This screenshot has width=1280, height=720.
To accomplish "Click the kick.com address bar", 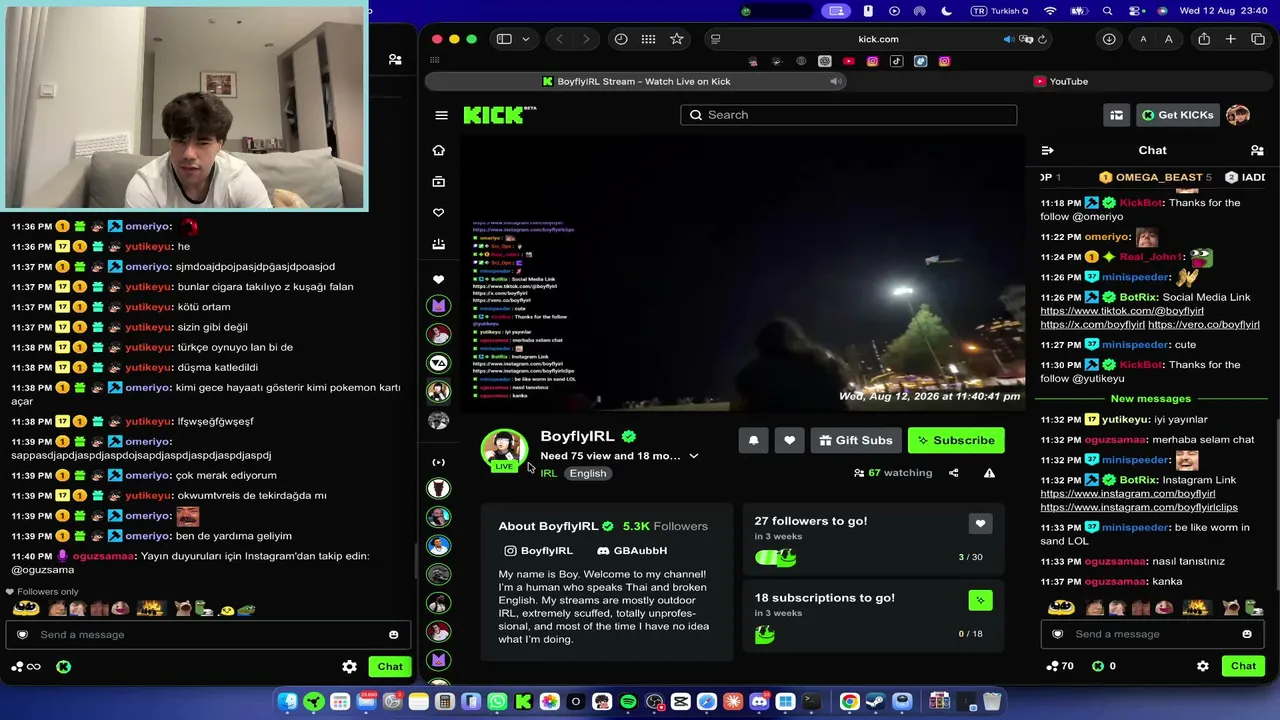I will click(878, 39).
